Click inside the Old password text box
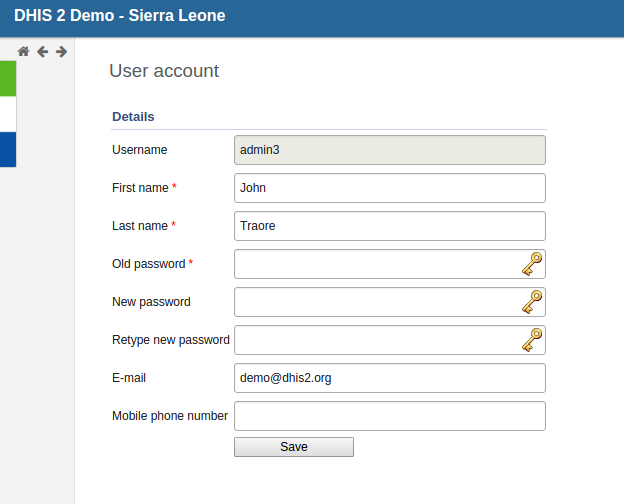 point(375,264)
